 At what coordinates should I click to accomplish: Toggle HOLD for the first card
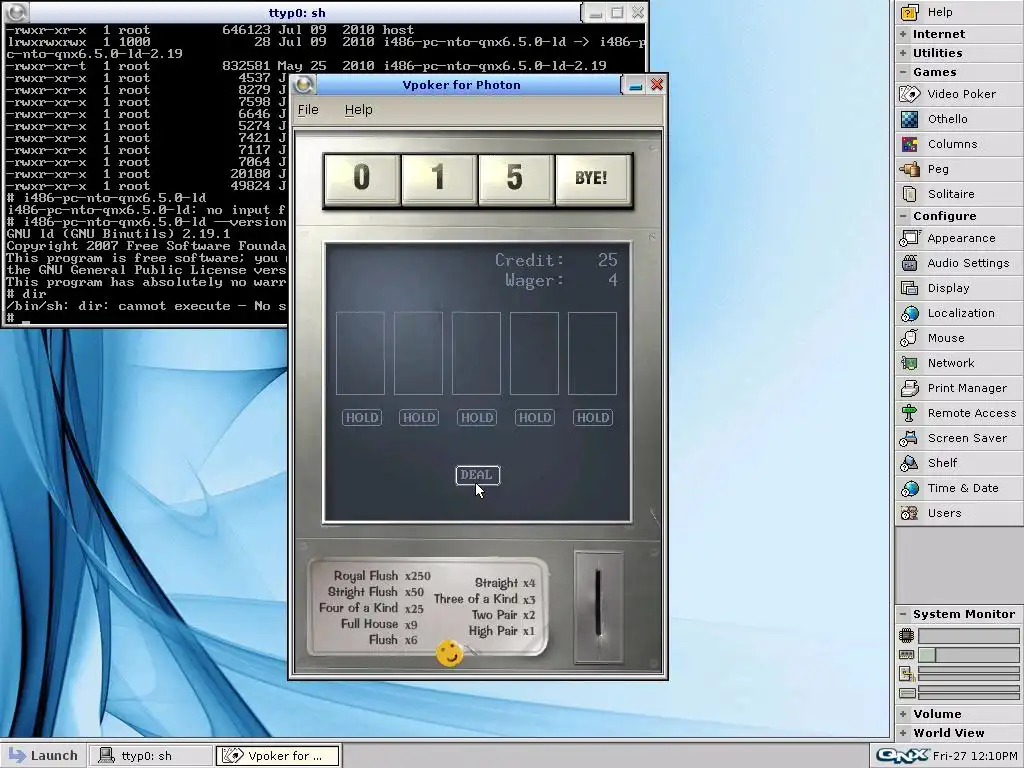[x=362, y=417]
